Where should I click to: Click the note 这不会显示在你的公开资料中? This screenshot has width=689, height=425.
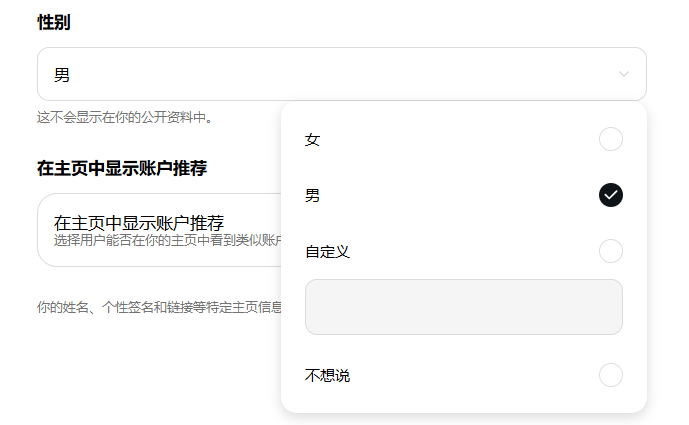[x=124, y=117]
